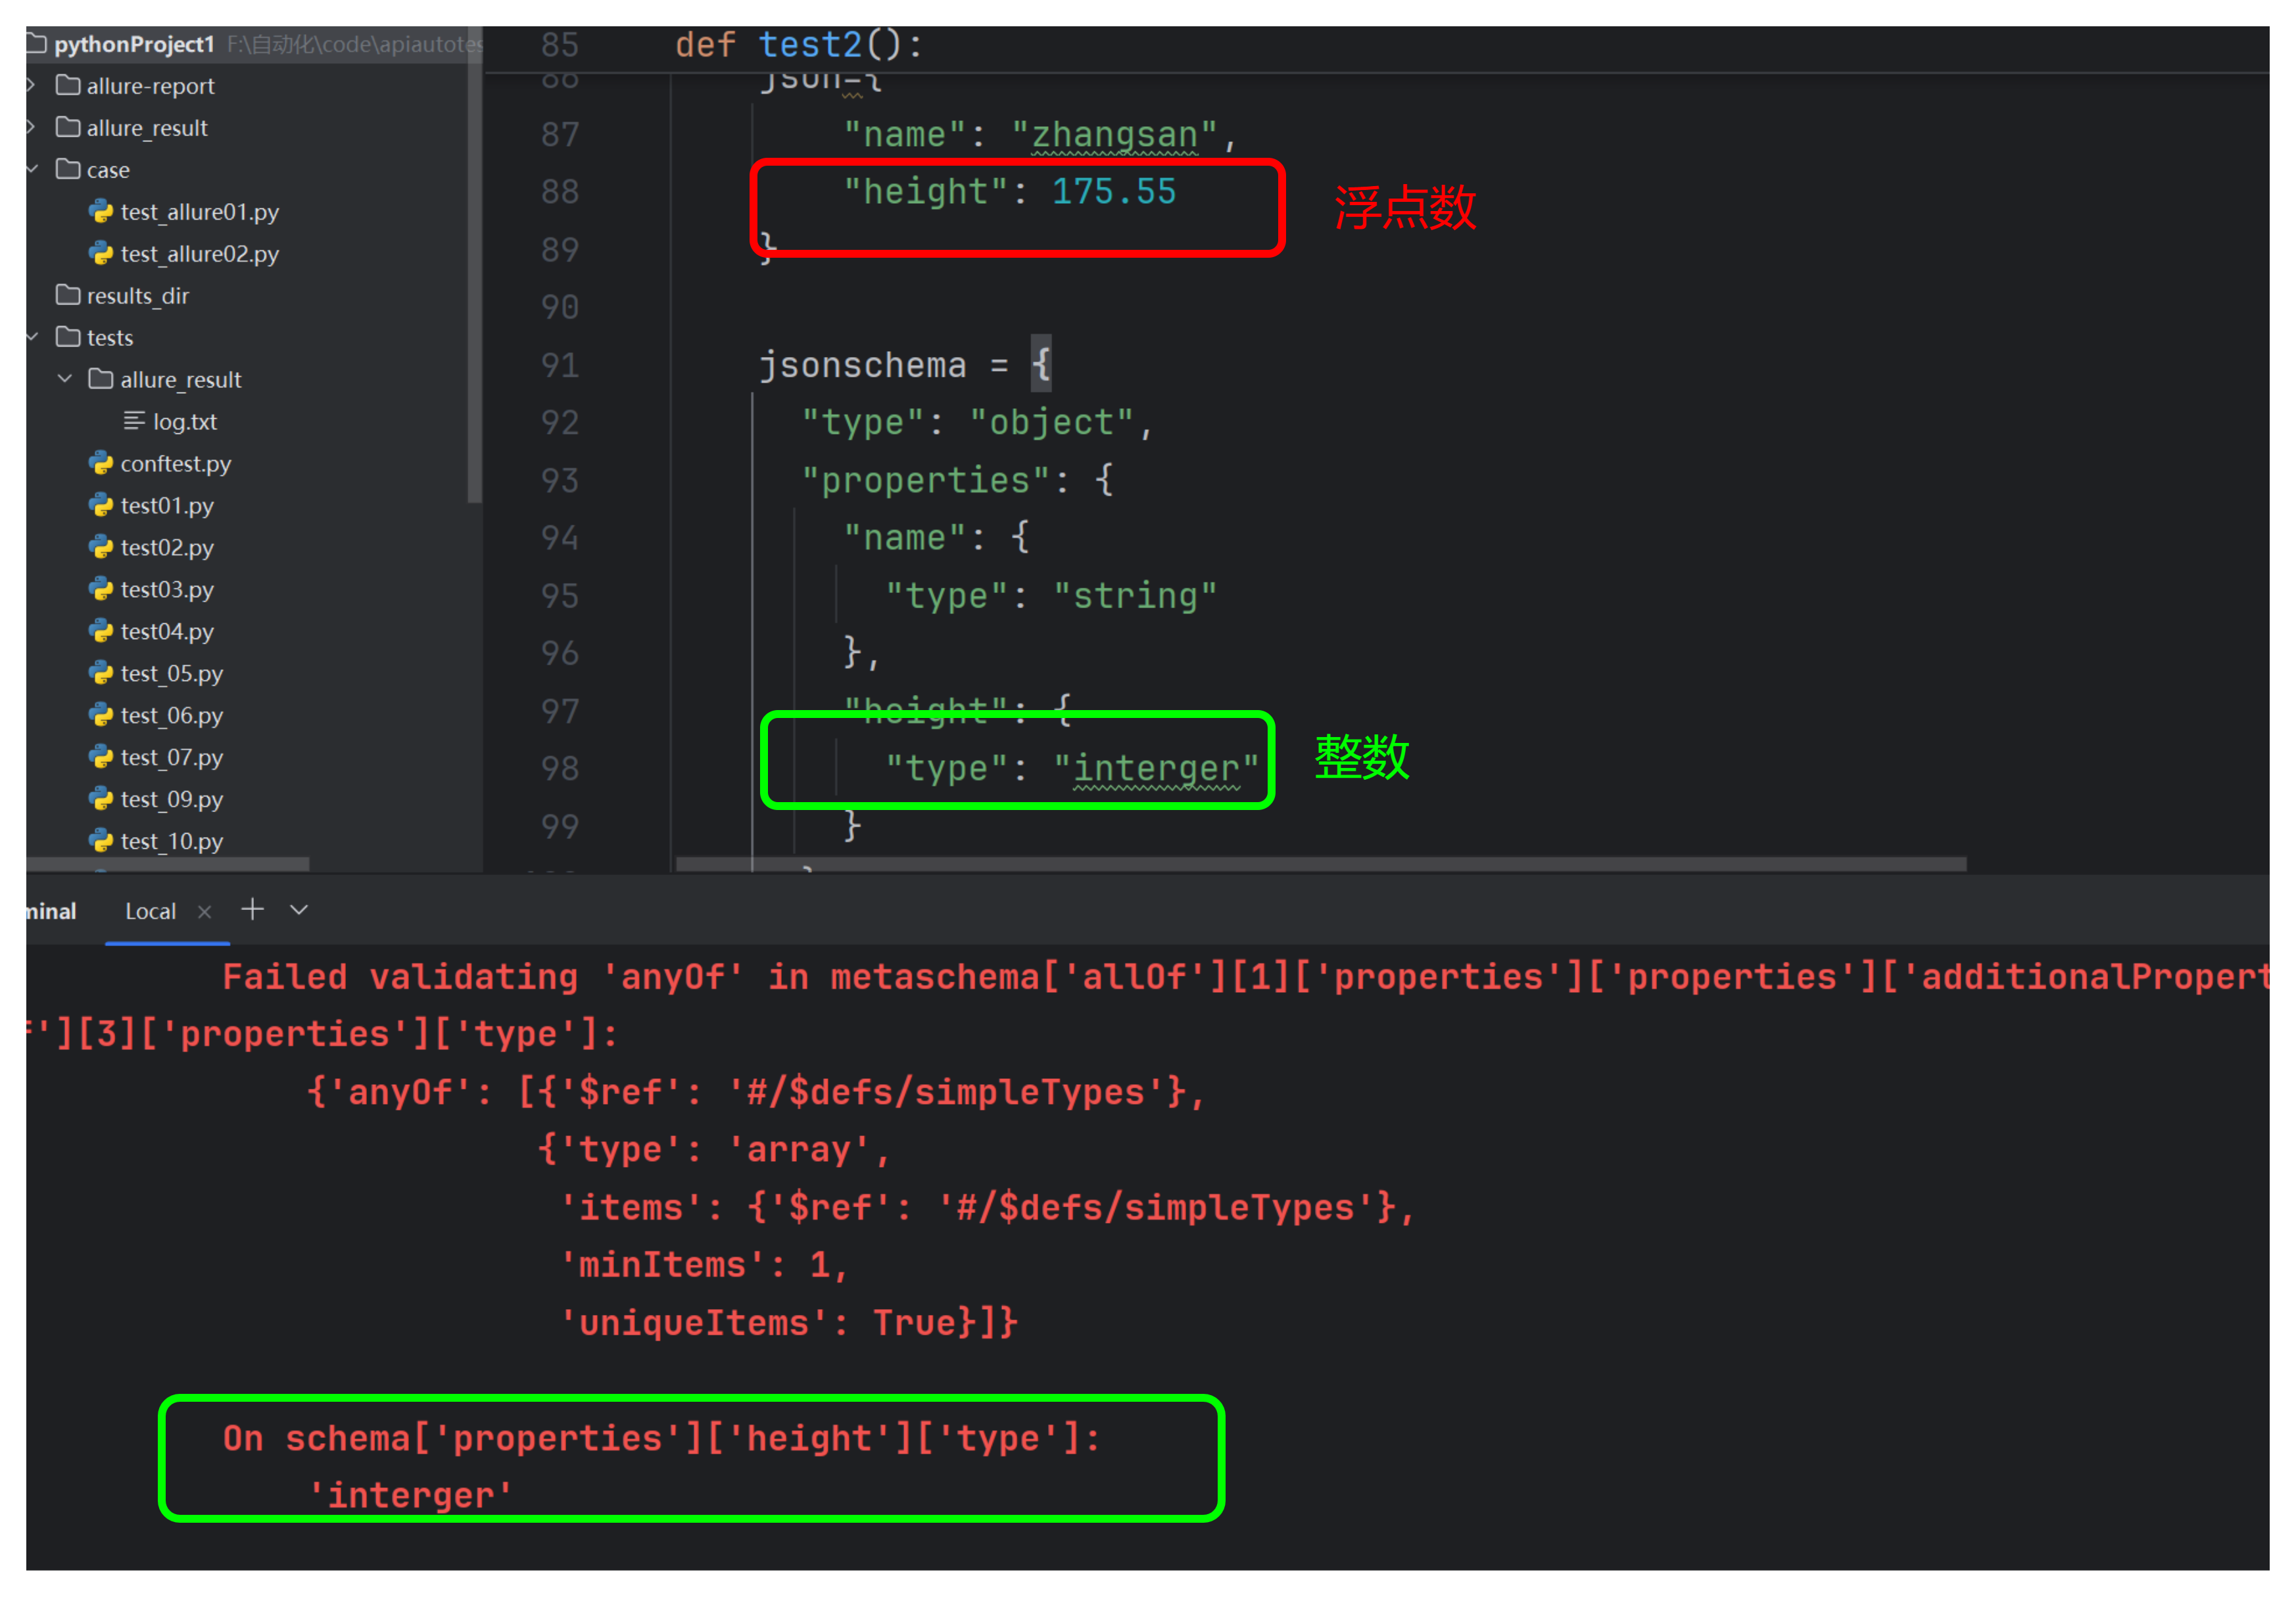Image resolution: width=2296 pixels, height=1599 pixels.
Task: Click the Python icon of test_allure02.py
Action: (101, 253)
